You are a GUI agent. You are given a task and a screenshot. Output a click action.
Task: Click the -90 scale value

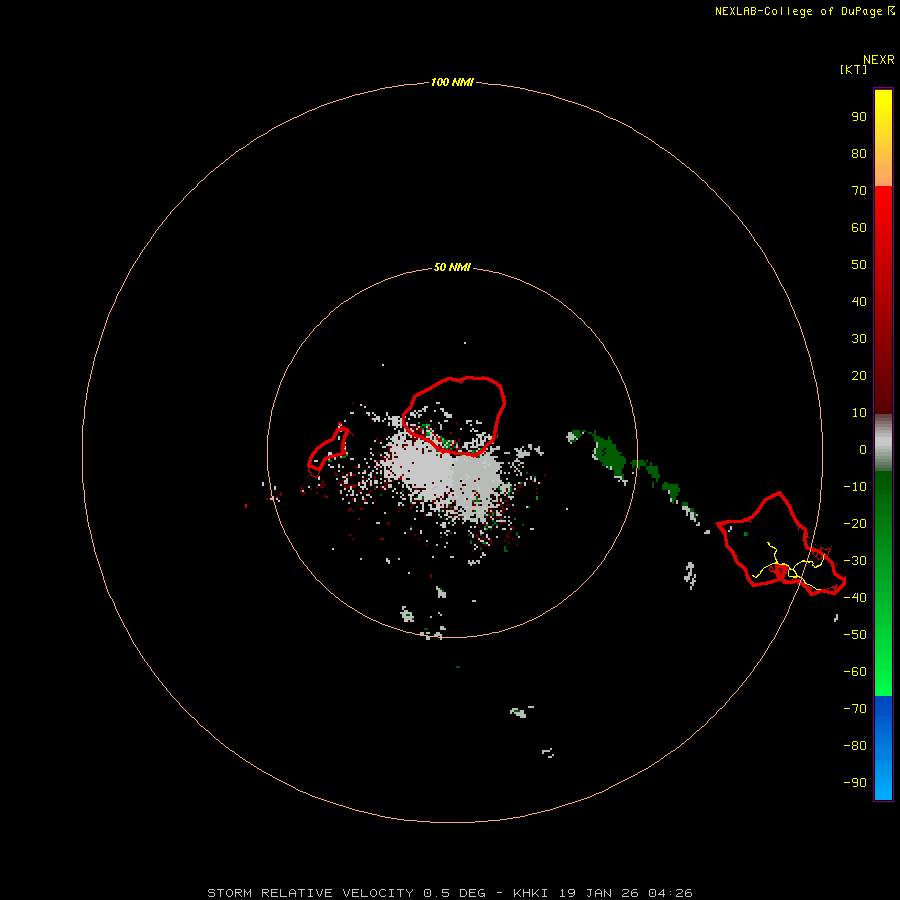[855, 783]
